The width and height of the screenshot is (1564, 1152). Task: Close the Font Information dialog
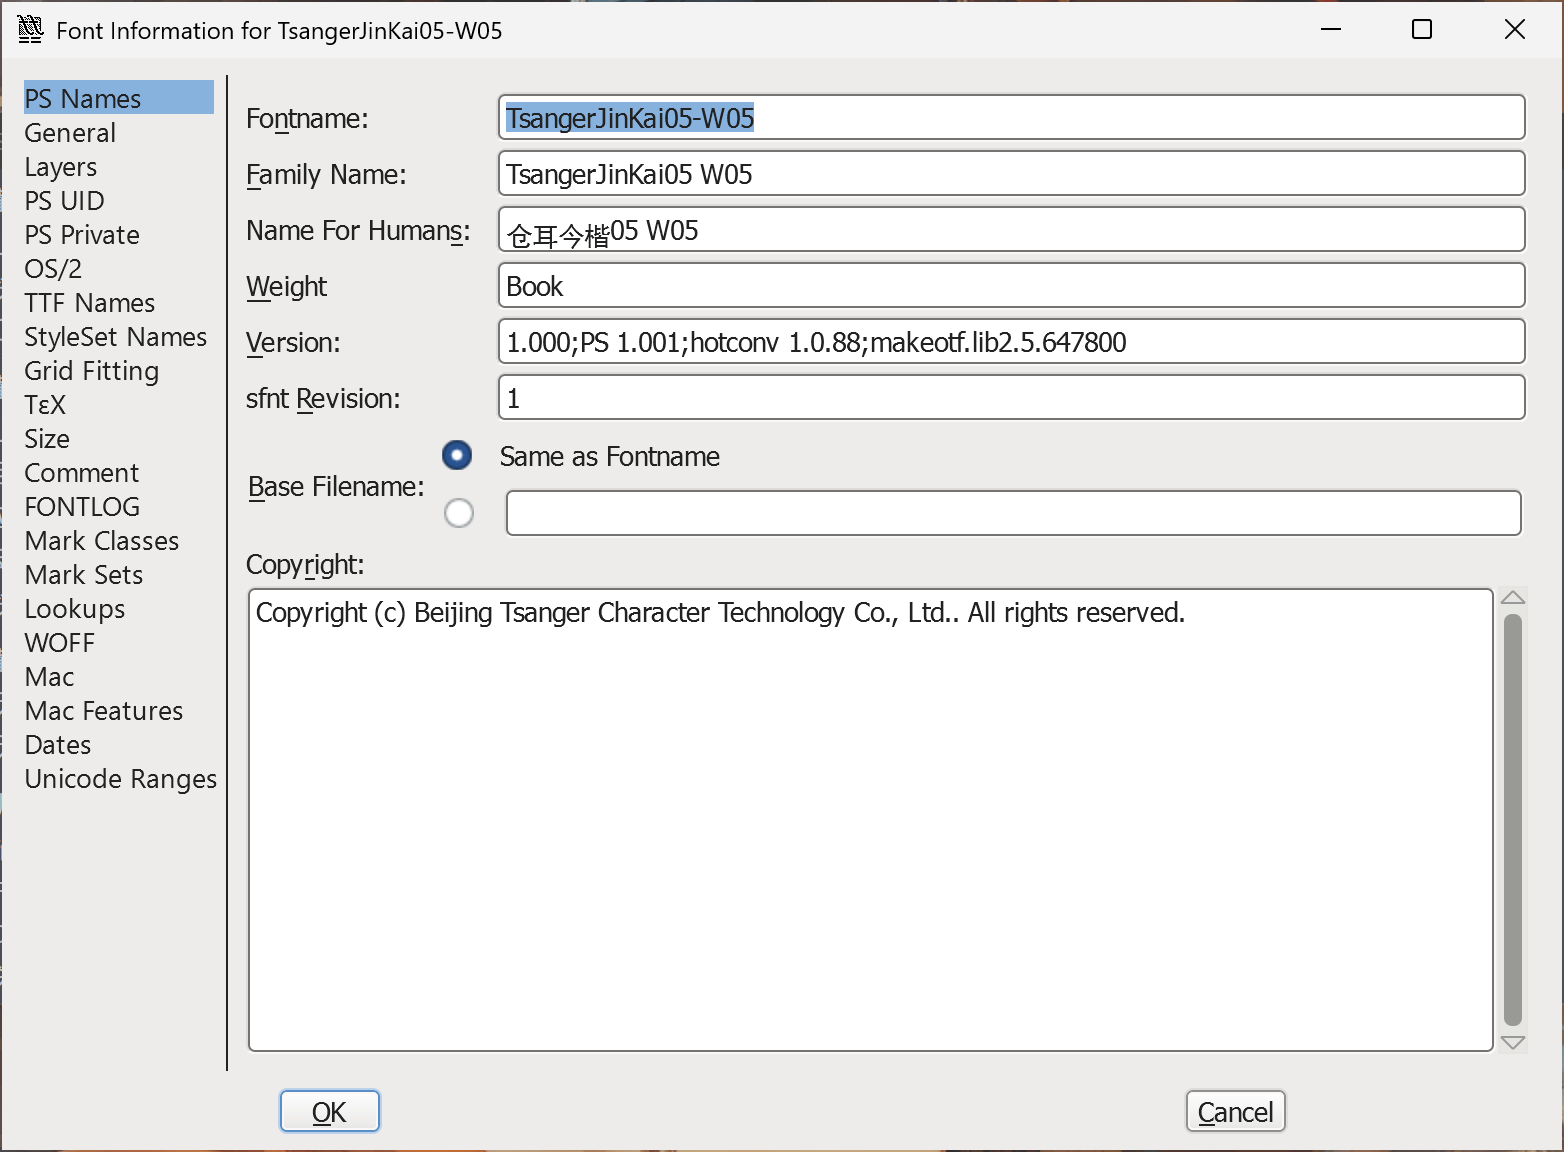pos(1515,30)
